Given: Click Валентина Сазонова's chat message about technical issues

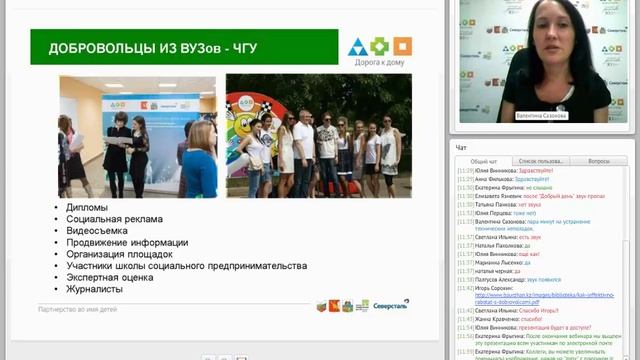Looking at the screenshot, I should point(524,225).
